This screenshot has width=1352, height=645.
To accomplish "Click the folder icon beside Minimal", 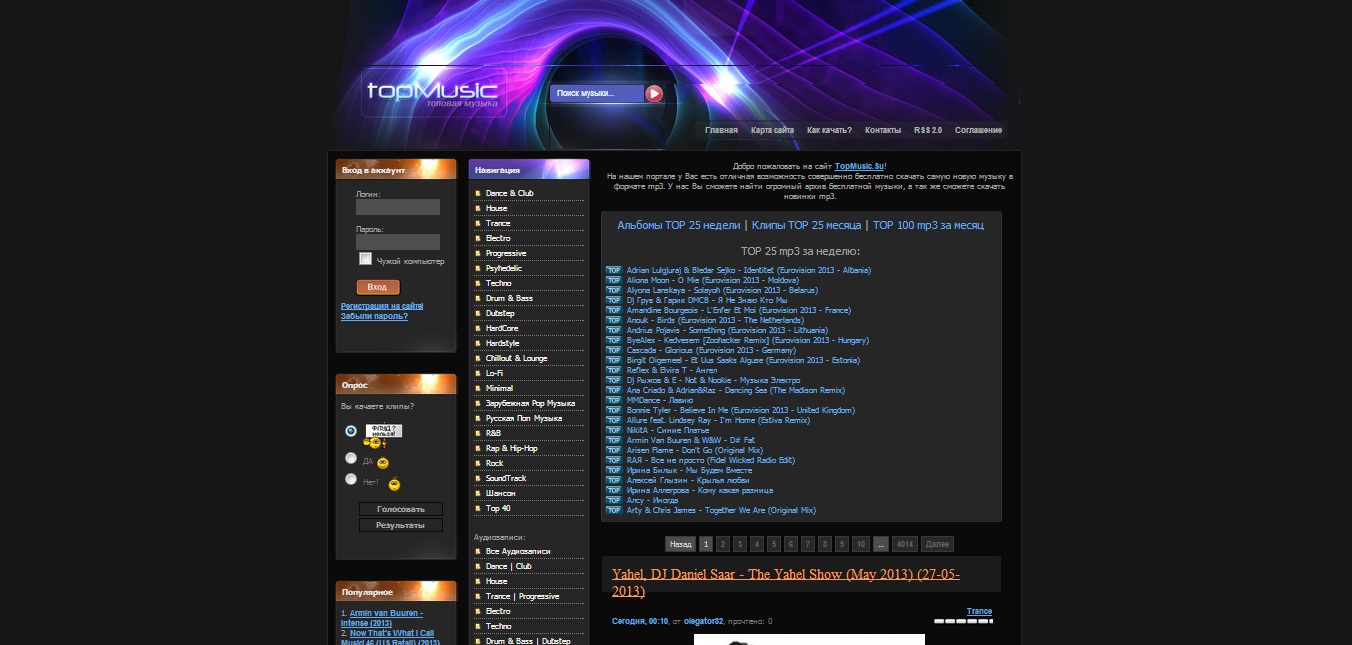I will tap(478, 388).
